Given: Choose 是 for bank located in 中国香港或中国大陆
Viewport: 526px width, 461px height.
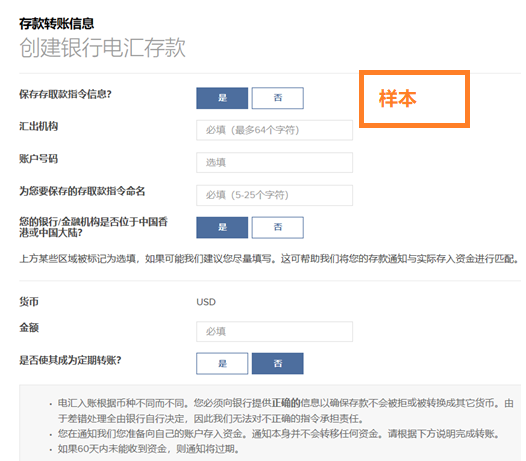Looking at the screenshot, I should (x=222, y=227).
